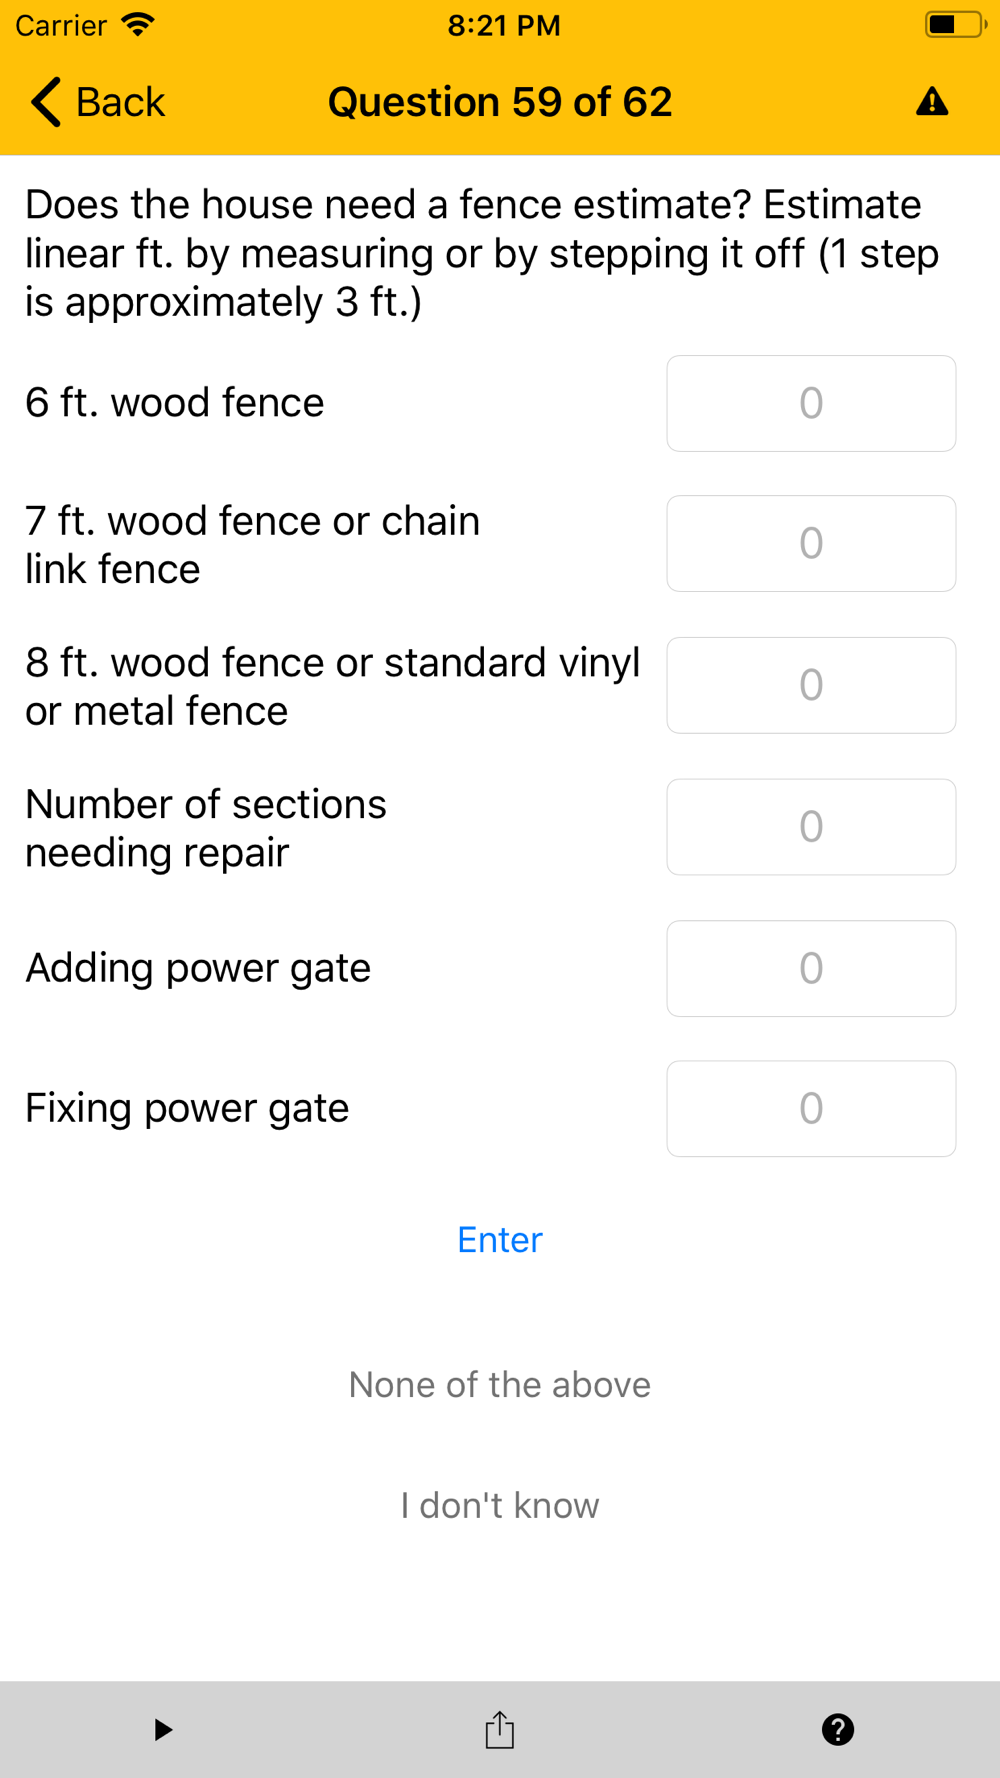This screenshot has width=1000, height=1778.
Task: Select the 8 ft. wood fence input box
Action: (x=811, y=685)
